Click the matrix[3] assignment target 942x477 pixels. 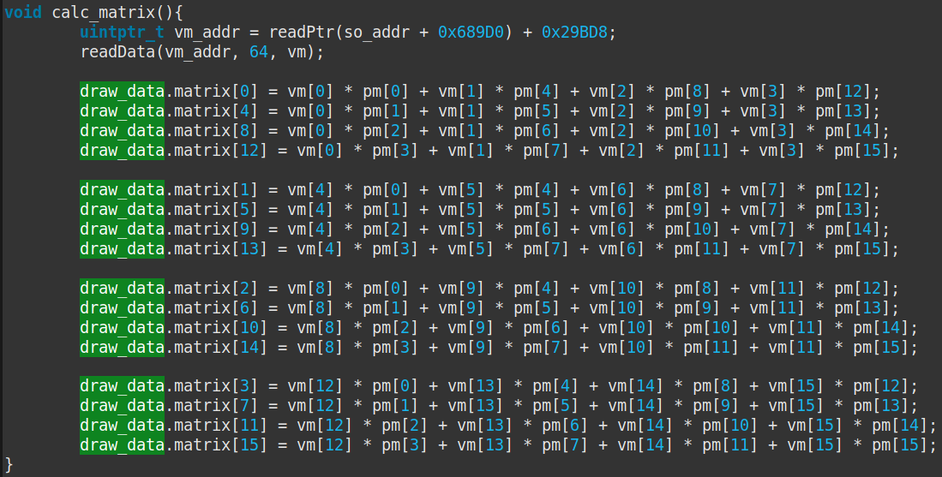point(216,386)
